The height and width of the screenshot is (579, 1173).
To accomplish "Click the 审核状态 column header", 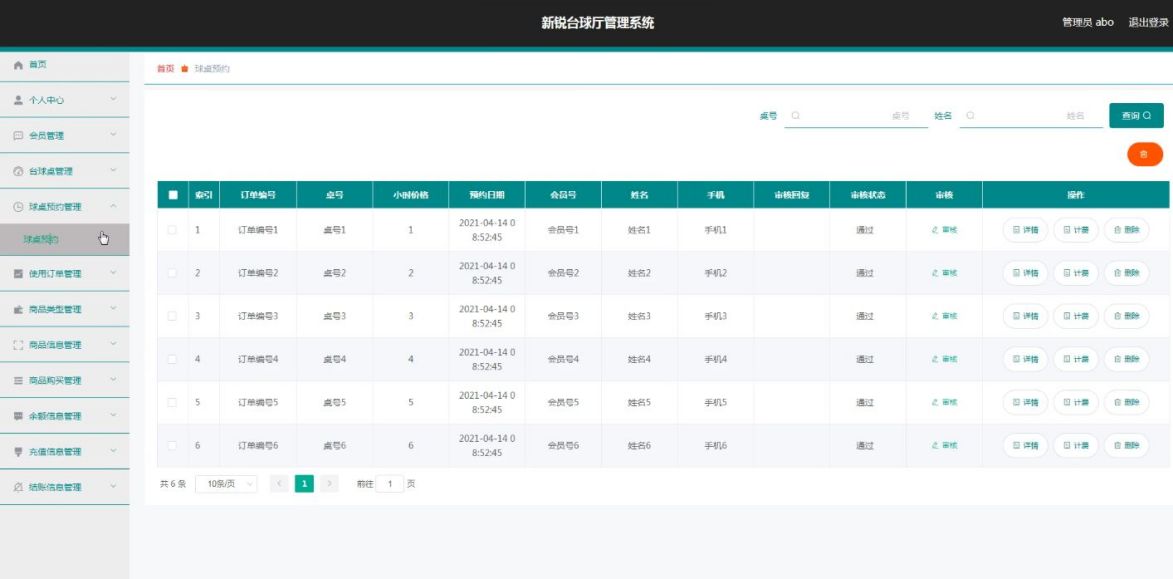I will [868, 195].
